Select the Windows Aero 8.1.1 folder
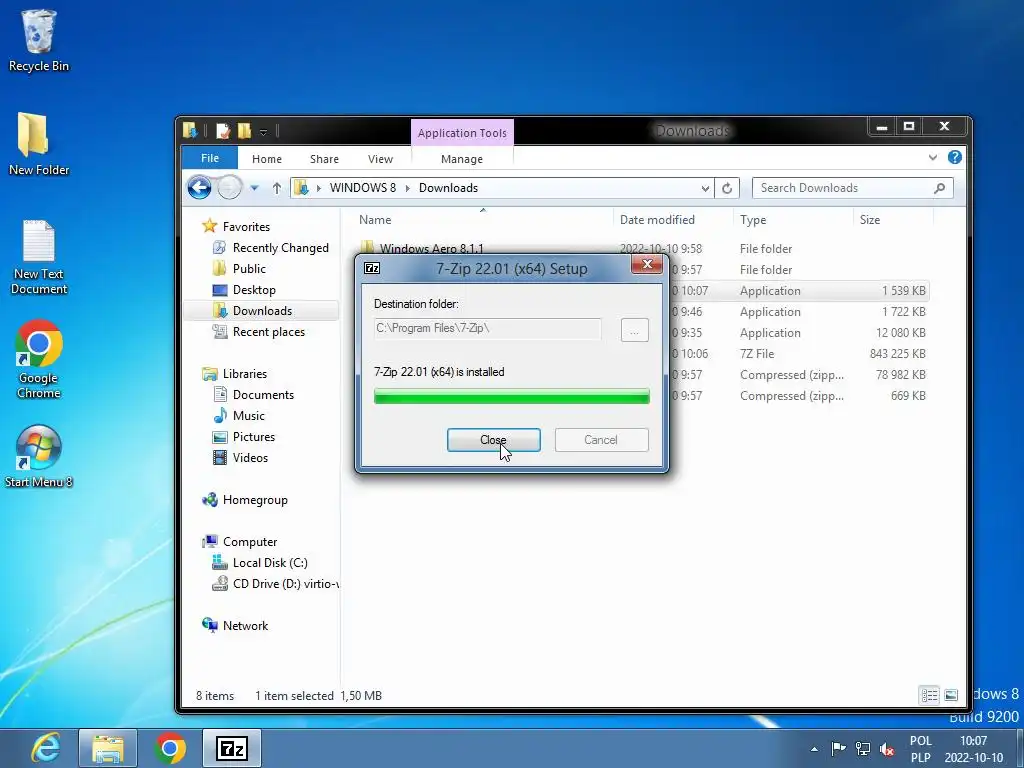 point(422,248)
